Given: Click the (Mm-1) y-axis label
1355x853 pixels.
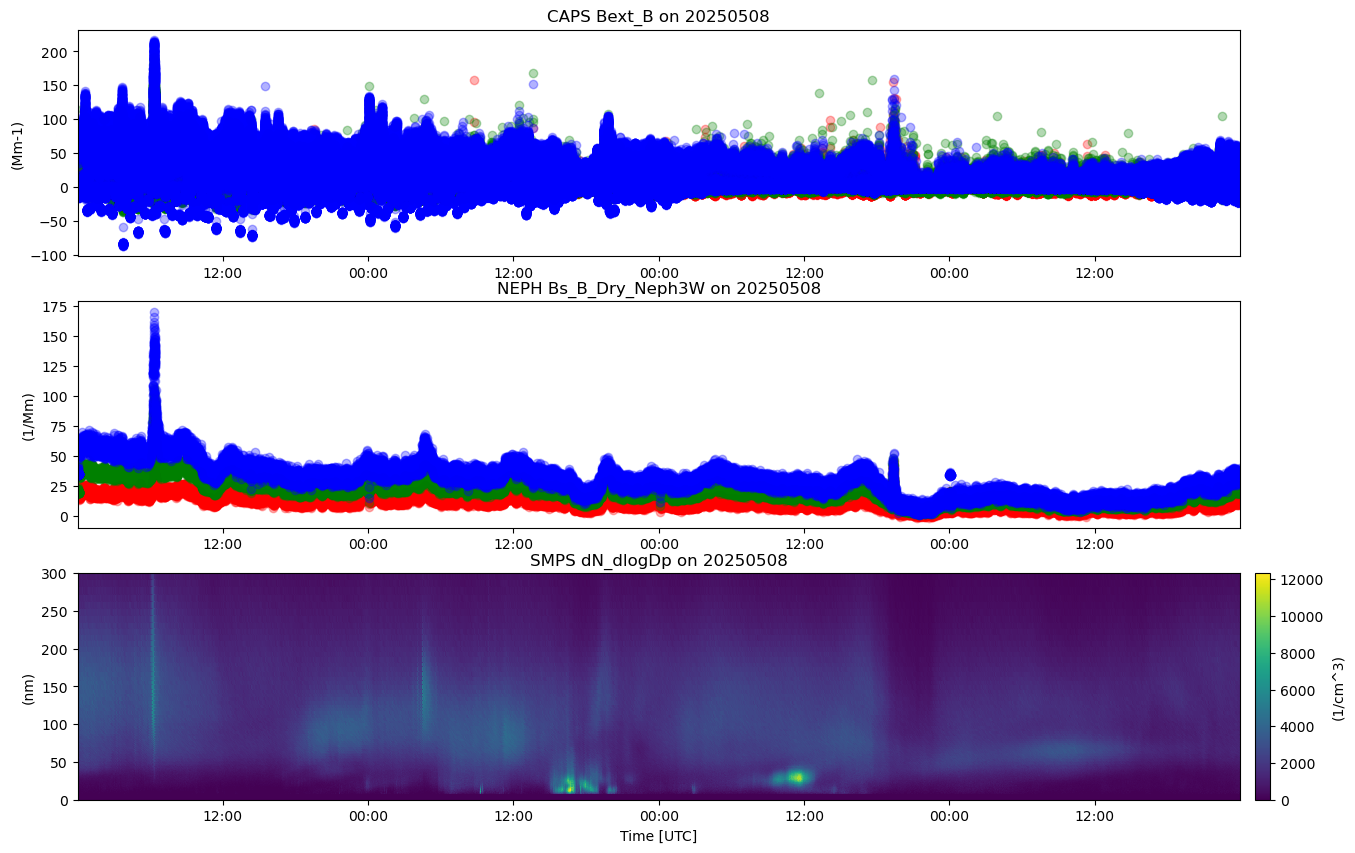Looking at the screenshot, I should [18, 143].
